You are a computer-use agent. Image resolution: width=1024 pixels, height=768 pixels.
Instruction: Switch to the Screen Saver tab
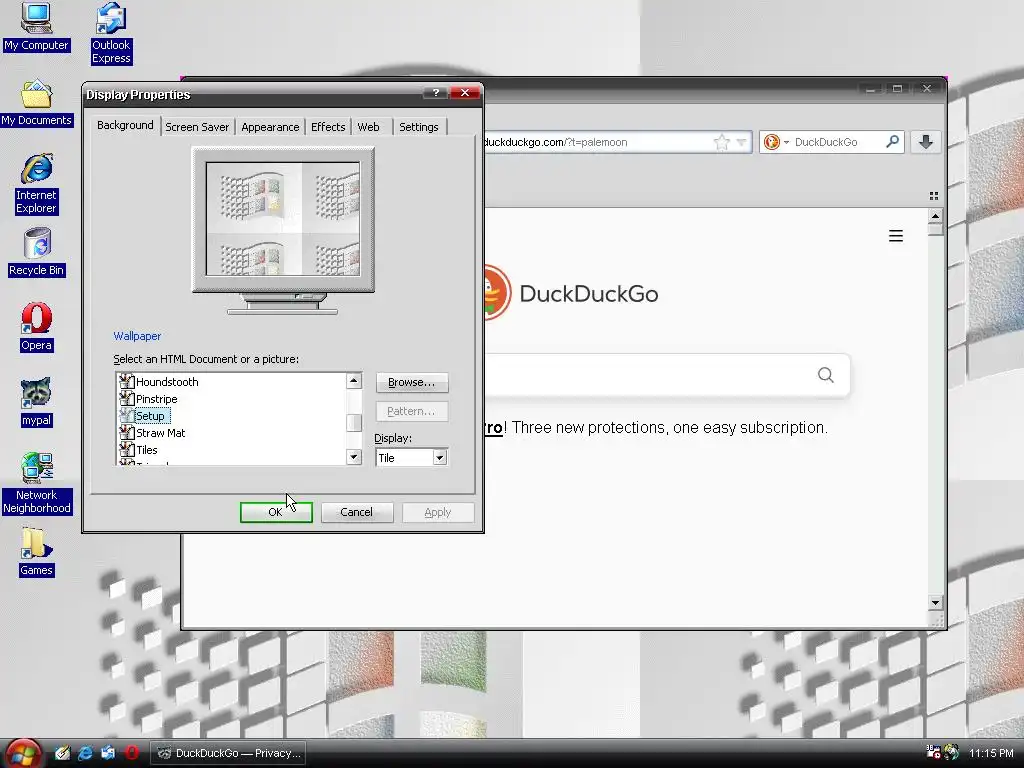coord(197,127)
